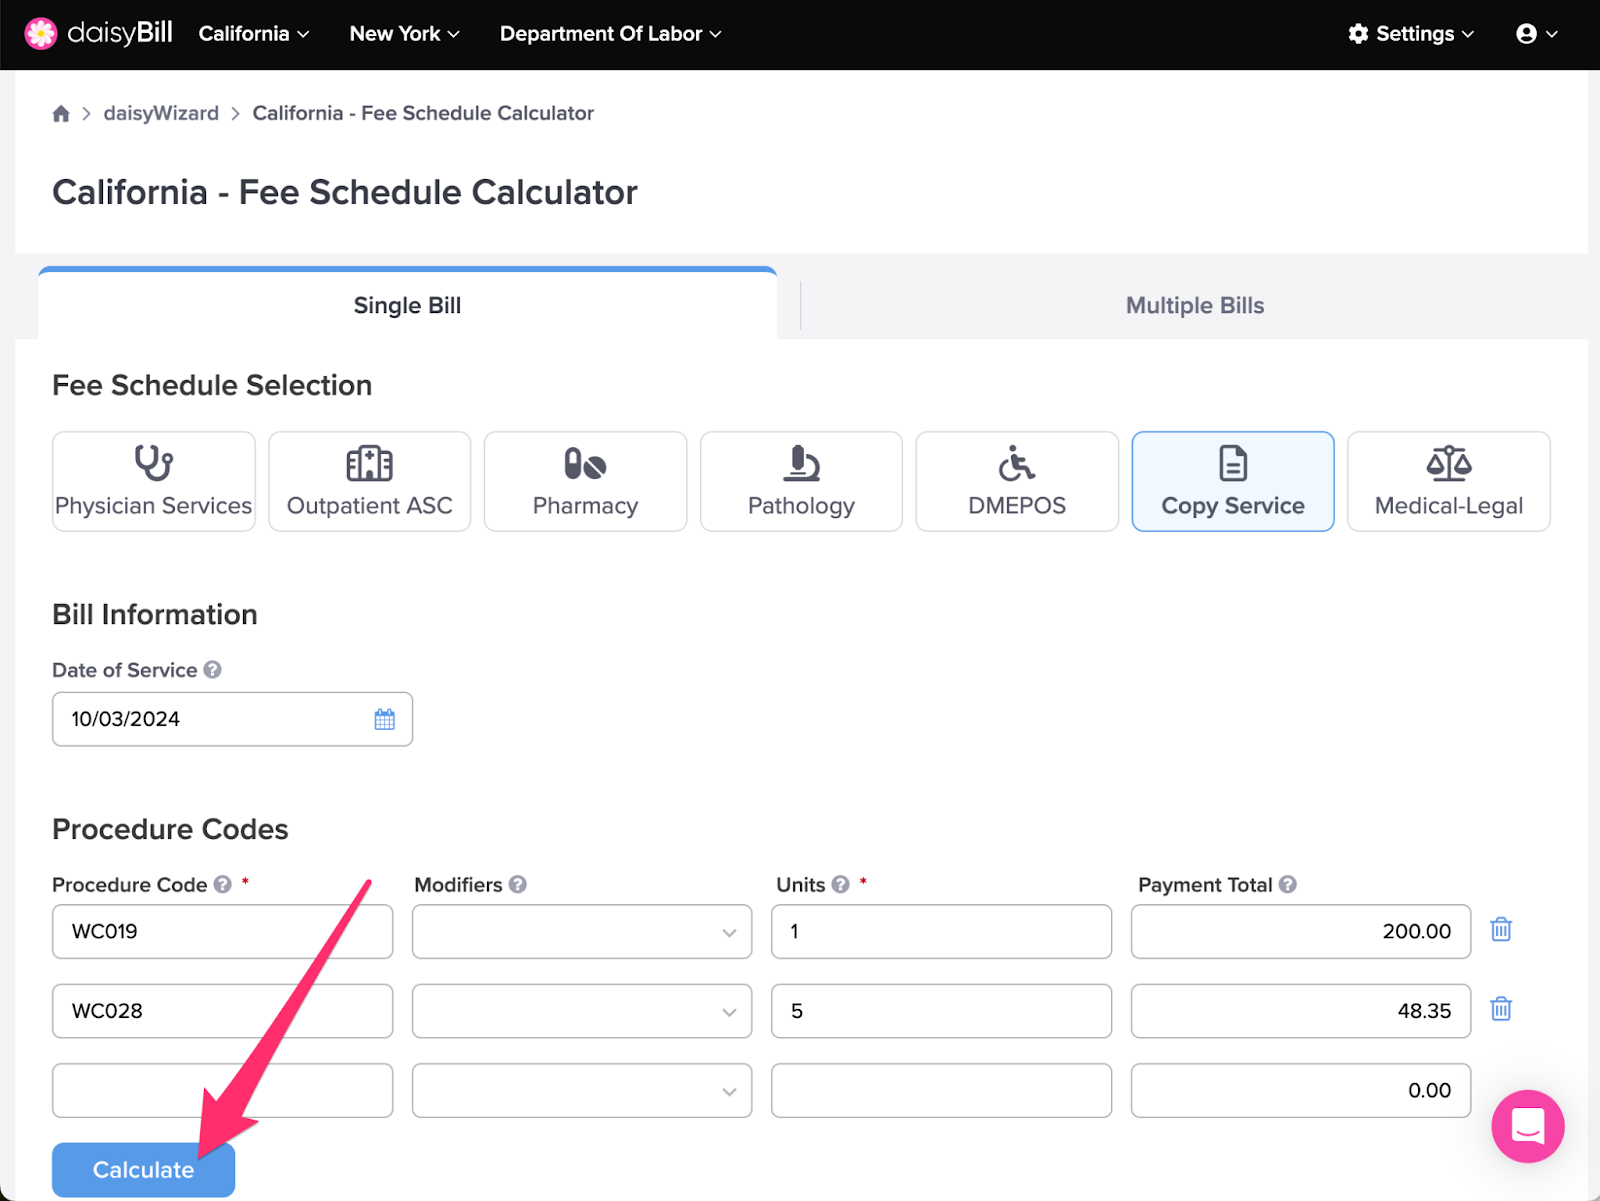Click the home breadcrumb icon
The width and height of the screenshot is (1600, 1201).
pyautogui.click(x=61, y=114)
